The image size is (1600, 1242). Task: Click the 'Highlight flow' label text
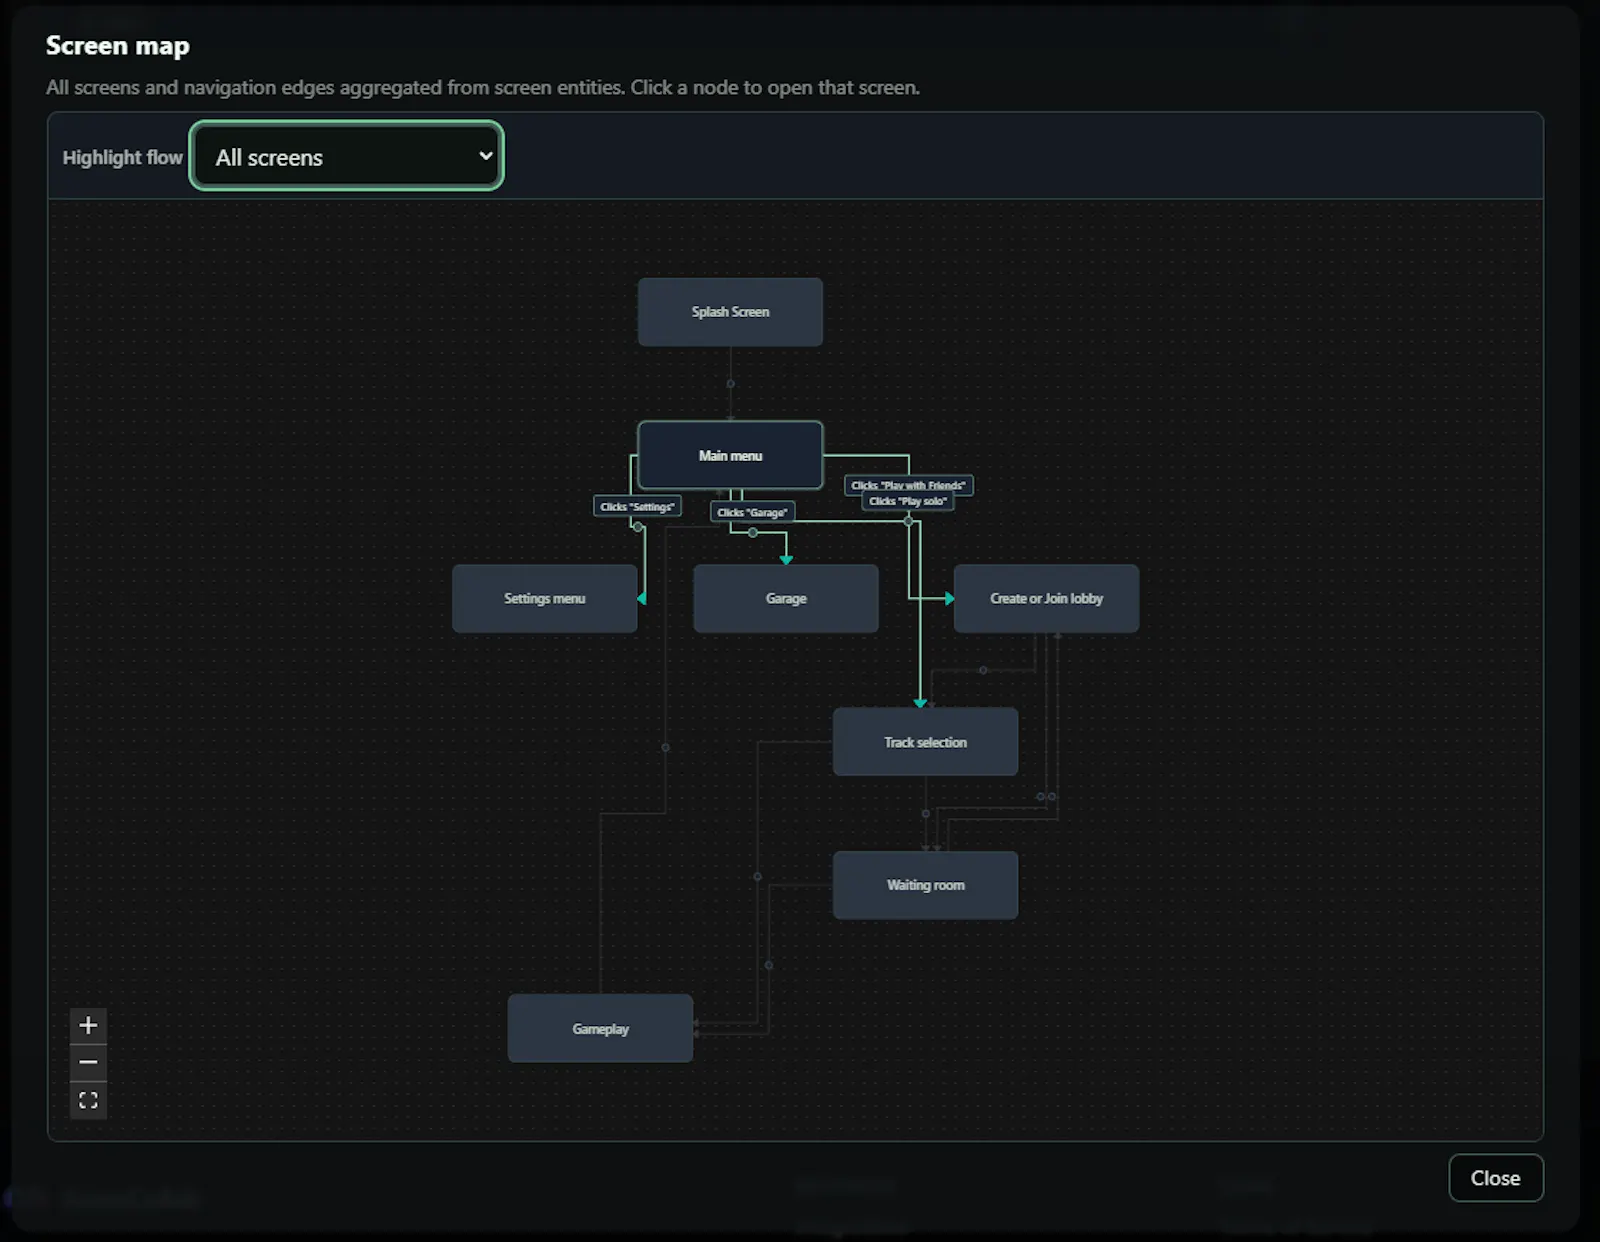[122, 157]
